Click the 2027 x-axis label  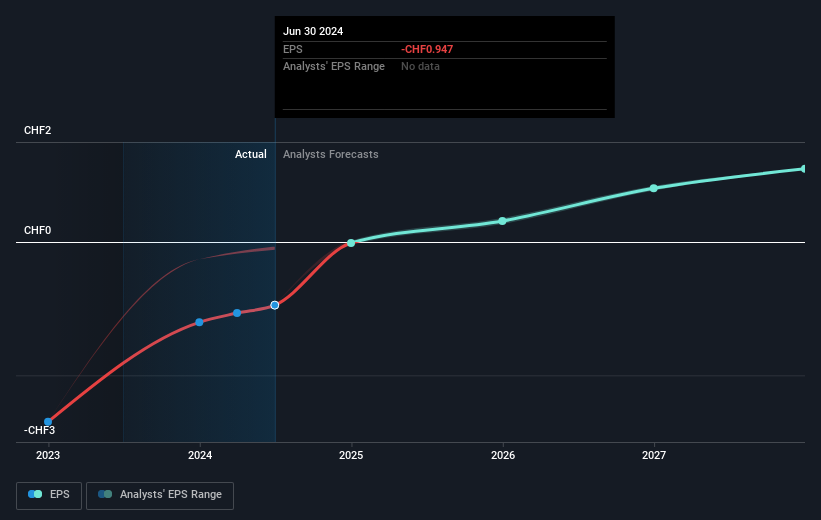coord(654,456)
